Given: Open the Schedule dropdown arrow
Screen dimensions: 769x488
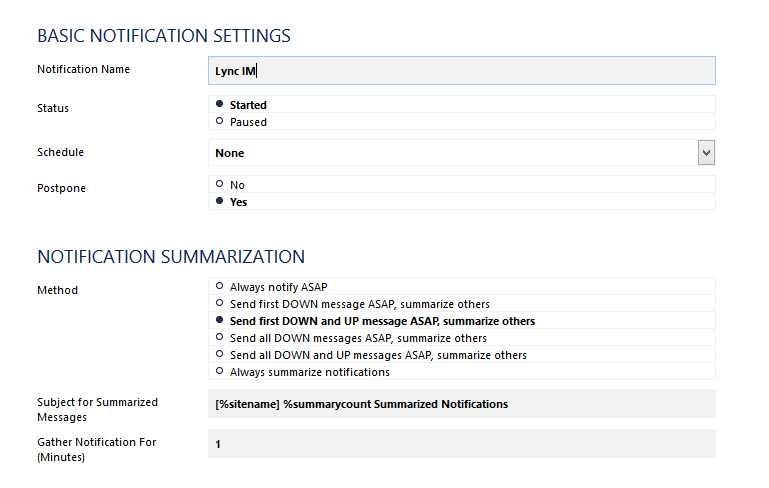Looking at the screenshot, I should tap(706, 153).
